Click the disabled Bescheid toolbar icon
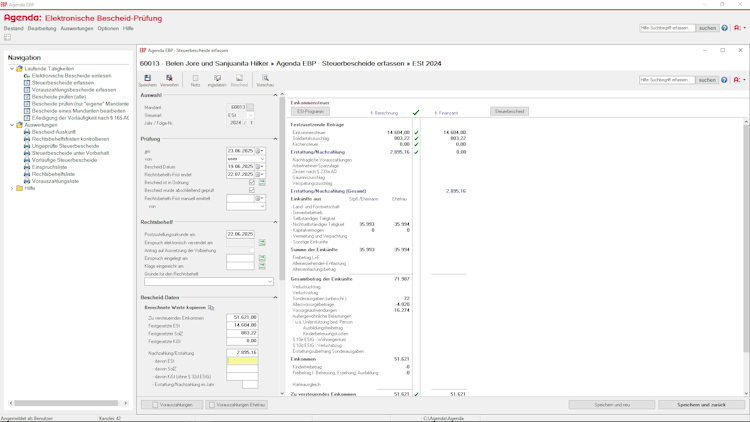The width and height of the screenshot is (750, 422). coord(239,80)
